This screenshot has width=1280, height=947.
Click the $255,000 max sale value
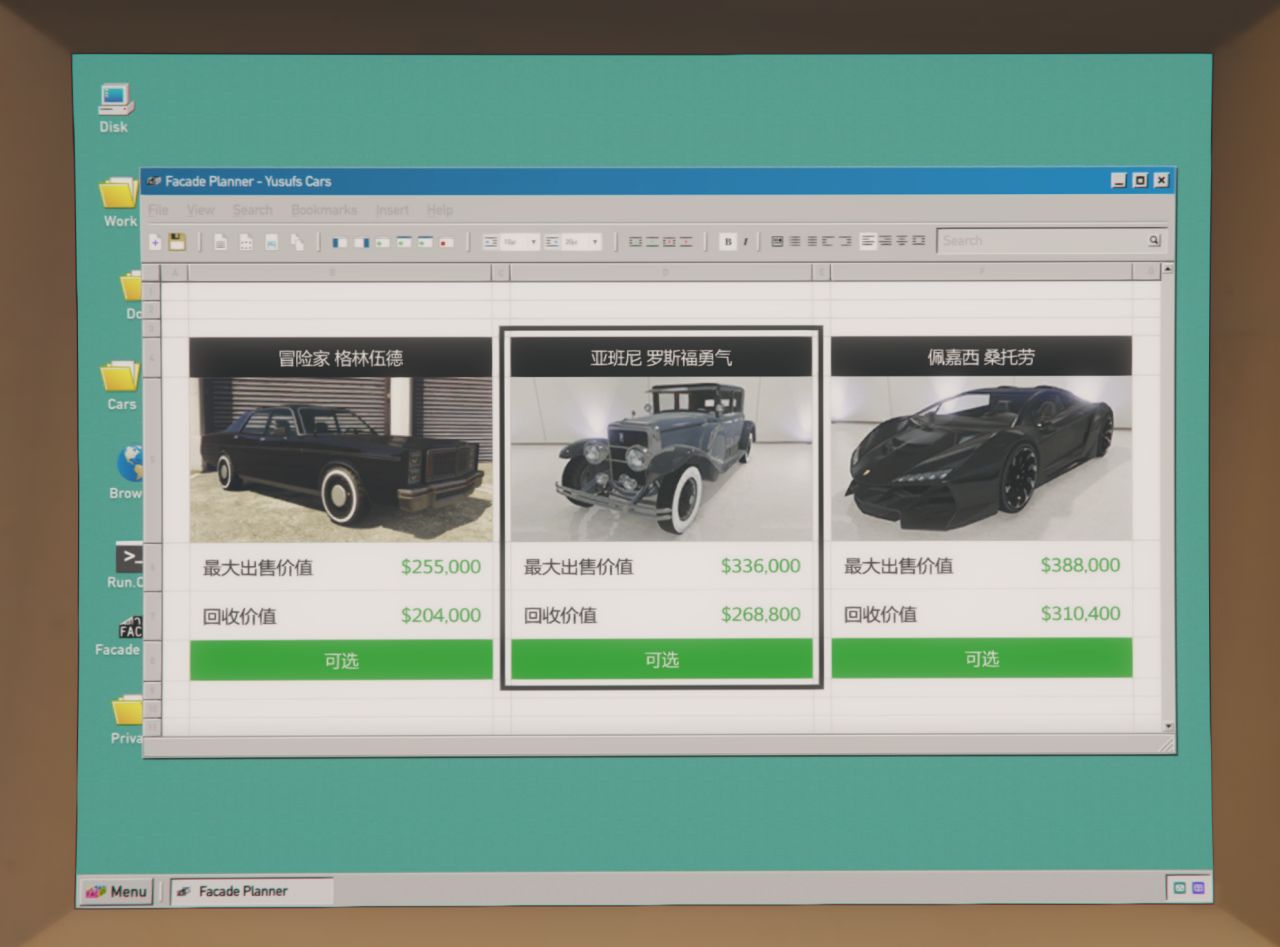tap(441, 567)
